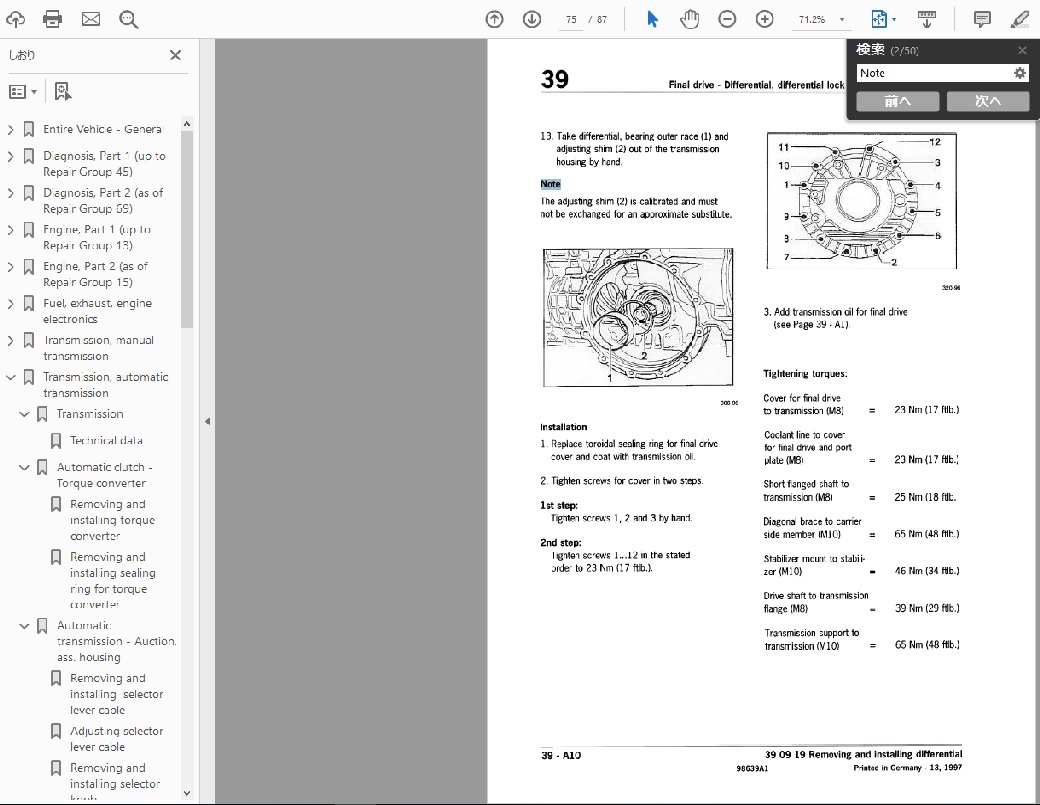Open the find text magnifier icon

coord(129,19)
